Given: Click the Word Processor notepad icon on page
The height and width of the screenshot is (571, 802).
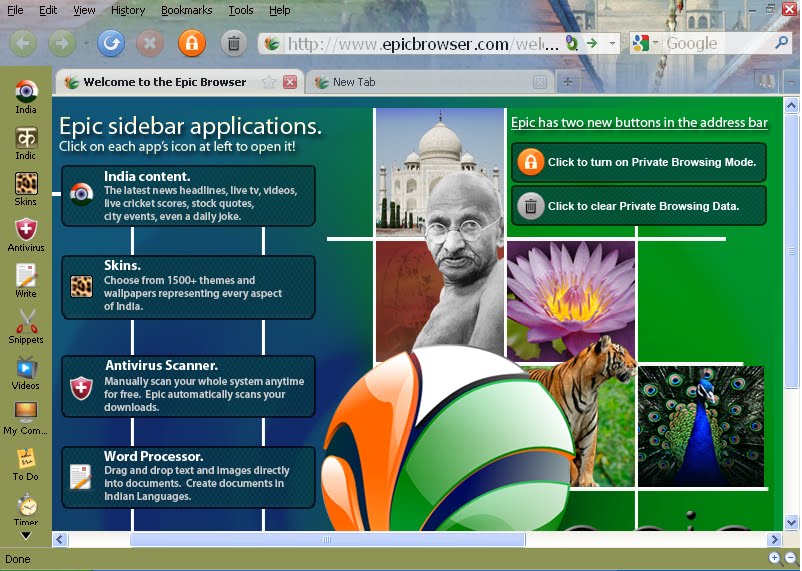Looking at the screenshot, I should pyautogui.click(x=81, y=477).
